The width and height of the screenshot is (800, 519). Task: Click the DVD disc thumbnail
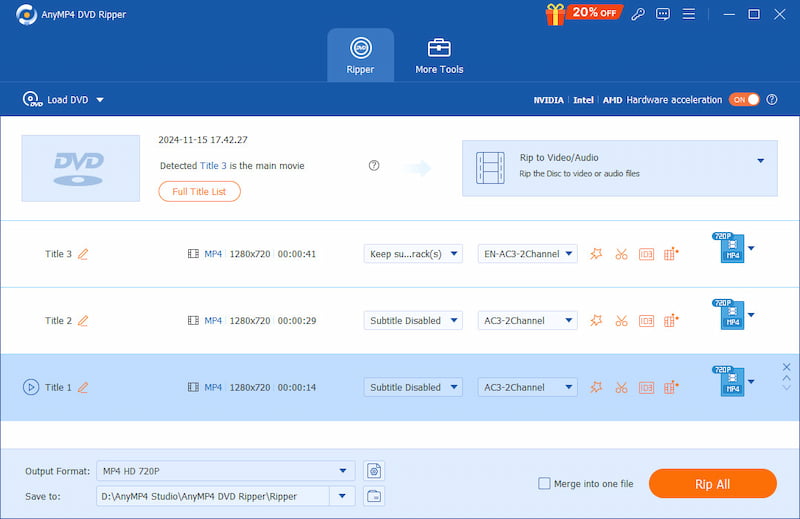click(x=80, y=167)
